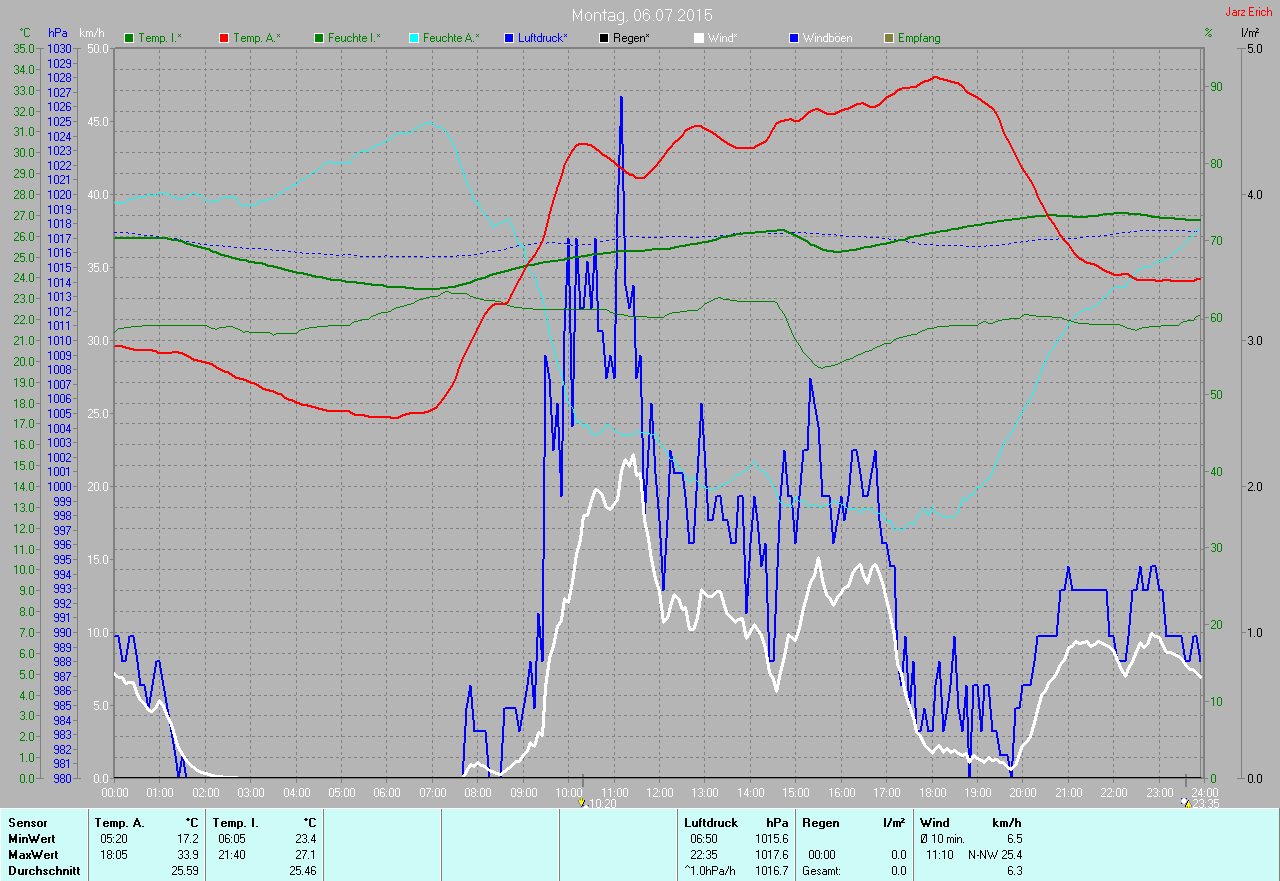1280x881 pixels.
Task: Click the red Temp. A. legend swatch
Action: coord(224,38)
